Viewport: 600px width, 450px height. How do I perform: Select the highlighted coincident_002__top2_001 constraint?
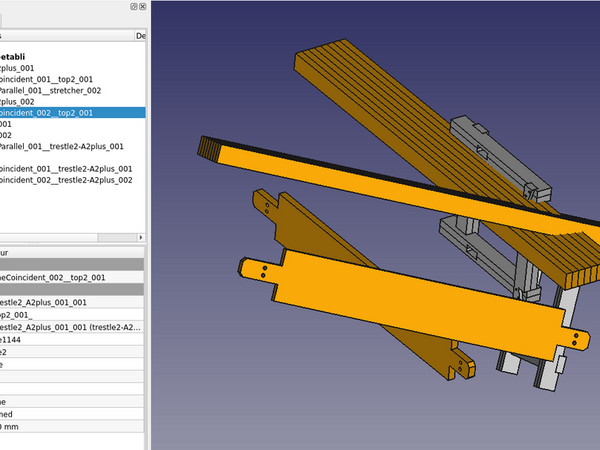tap(50, 113)
